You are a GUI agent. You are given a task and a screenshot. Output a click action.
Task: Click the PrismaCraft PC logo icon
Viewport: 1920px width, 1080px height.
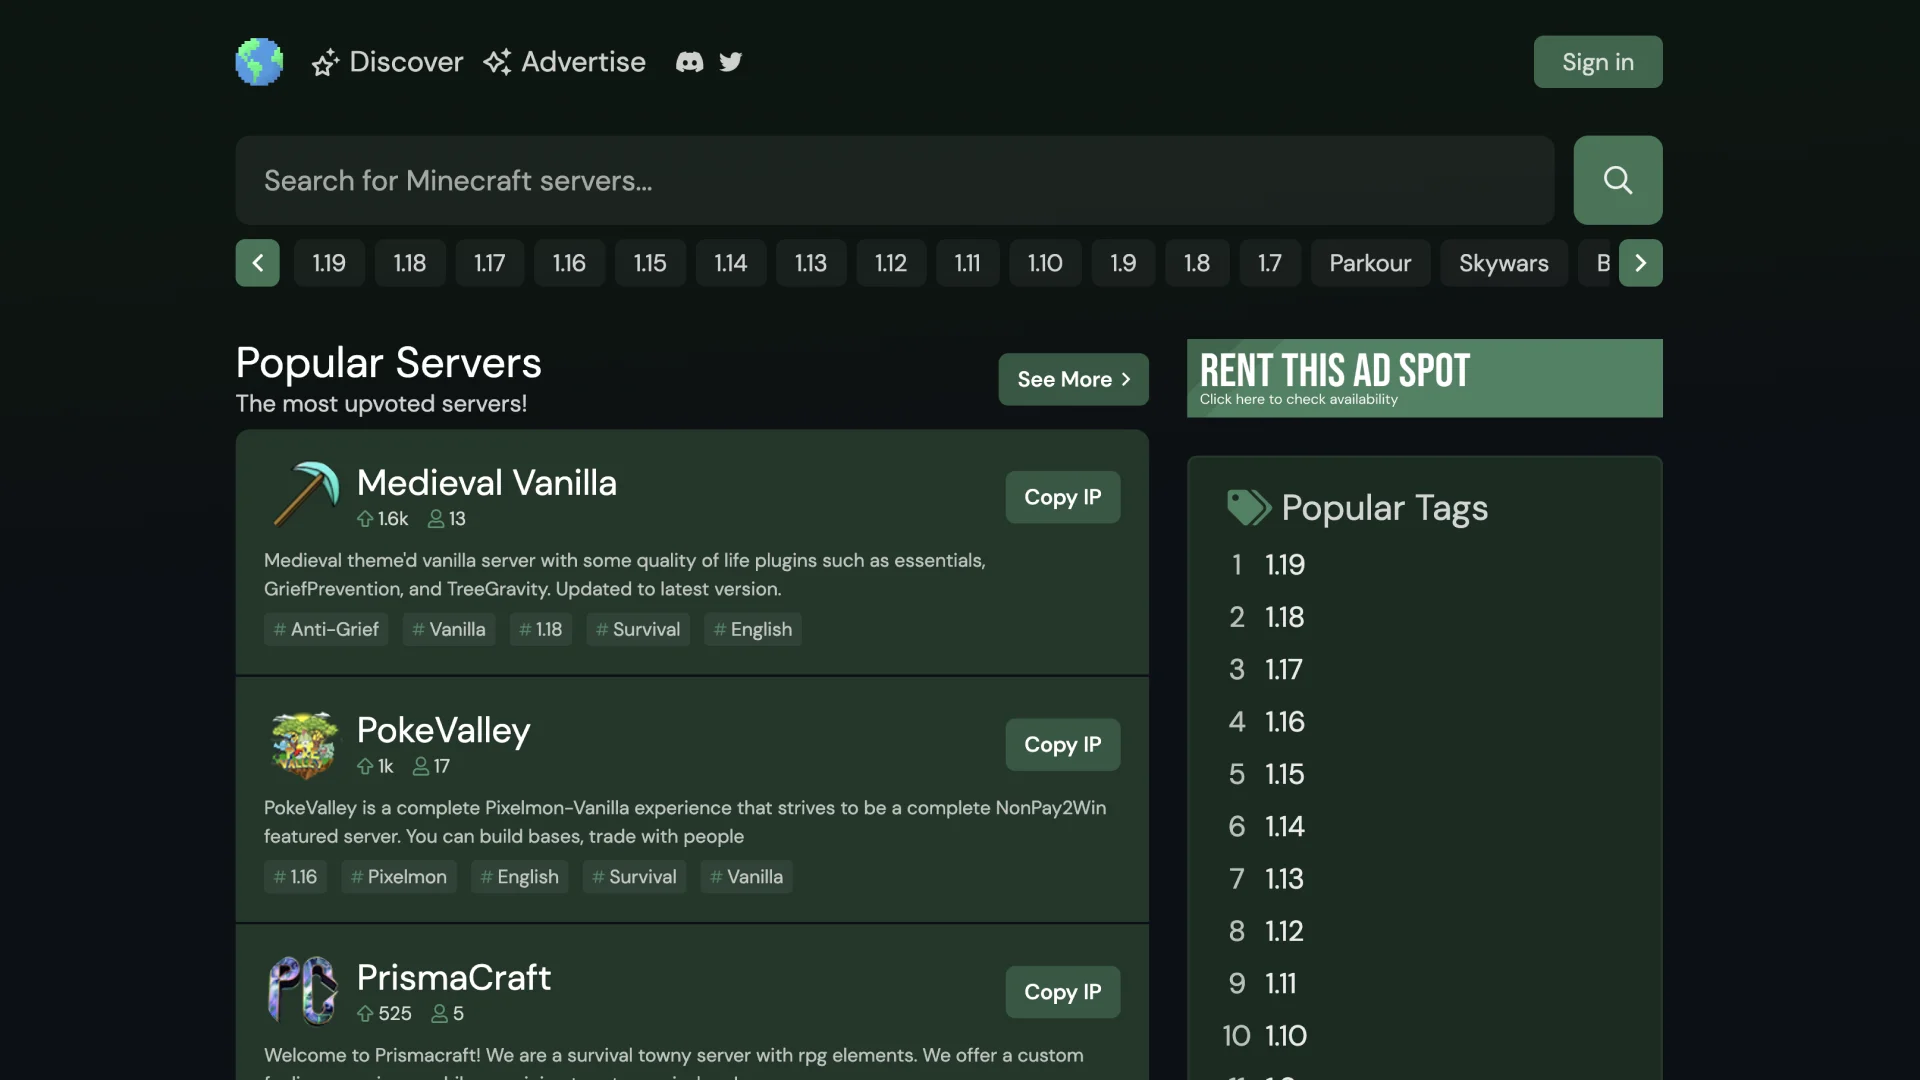[x=303, y=990]
